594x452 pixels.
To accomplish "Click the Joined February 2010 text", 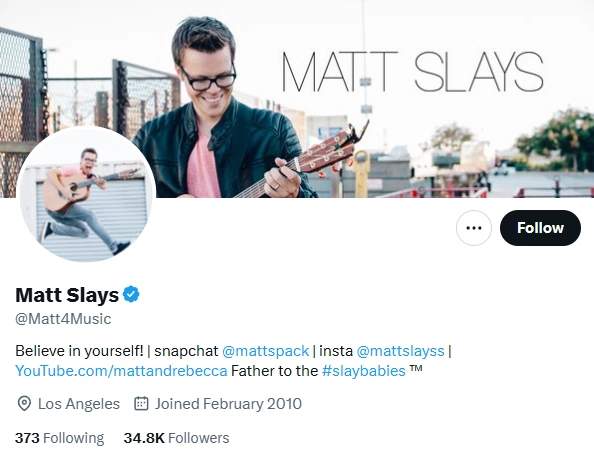I will (x=228, y=404).
